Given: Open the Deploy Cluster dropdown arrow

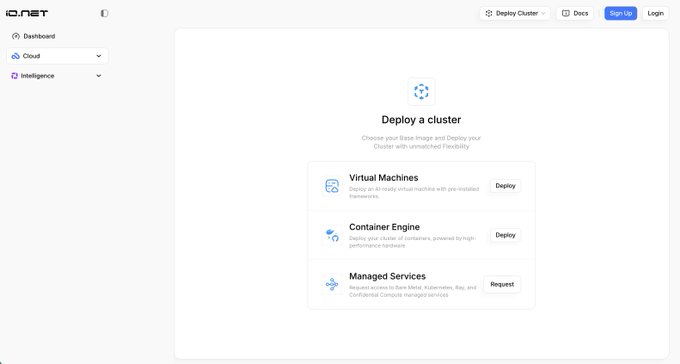Looking at the screenshot, I should 543,13.
